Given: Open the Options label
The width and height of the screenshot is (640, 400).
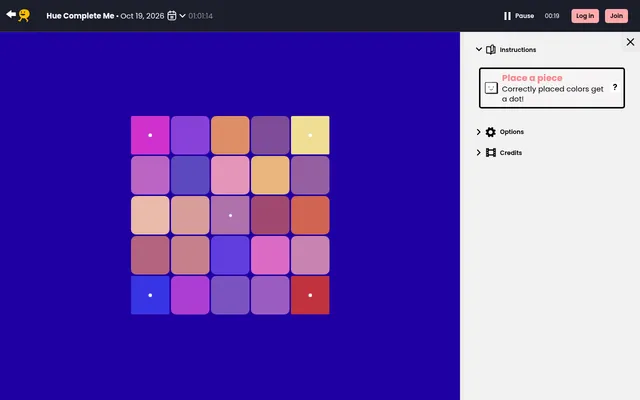Looking at the screenshot, I should coord(511,132).
